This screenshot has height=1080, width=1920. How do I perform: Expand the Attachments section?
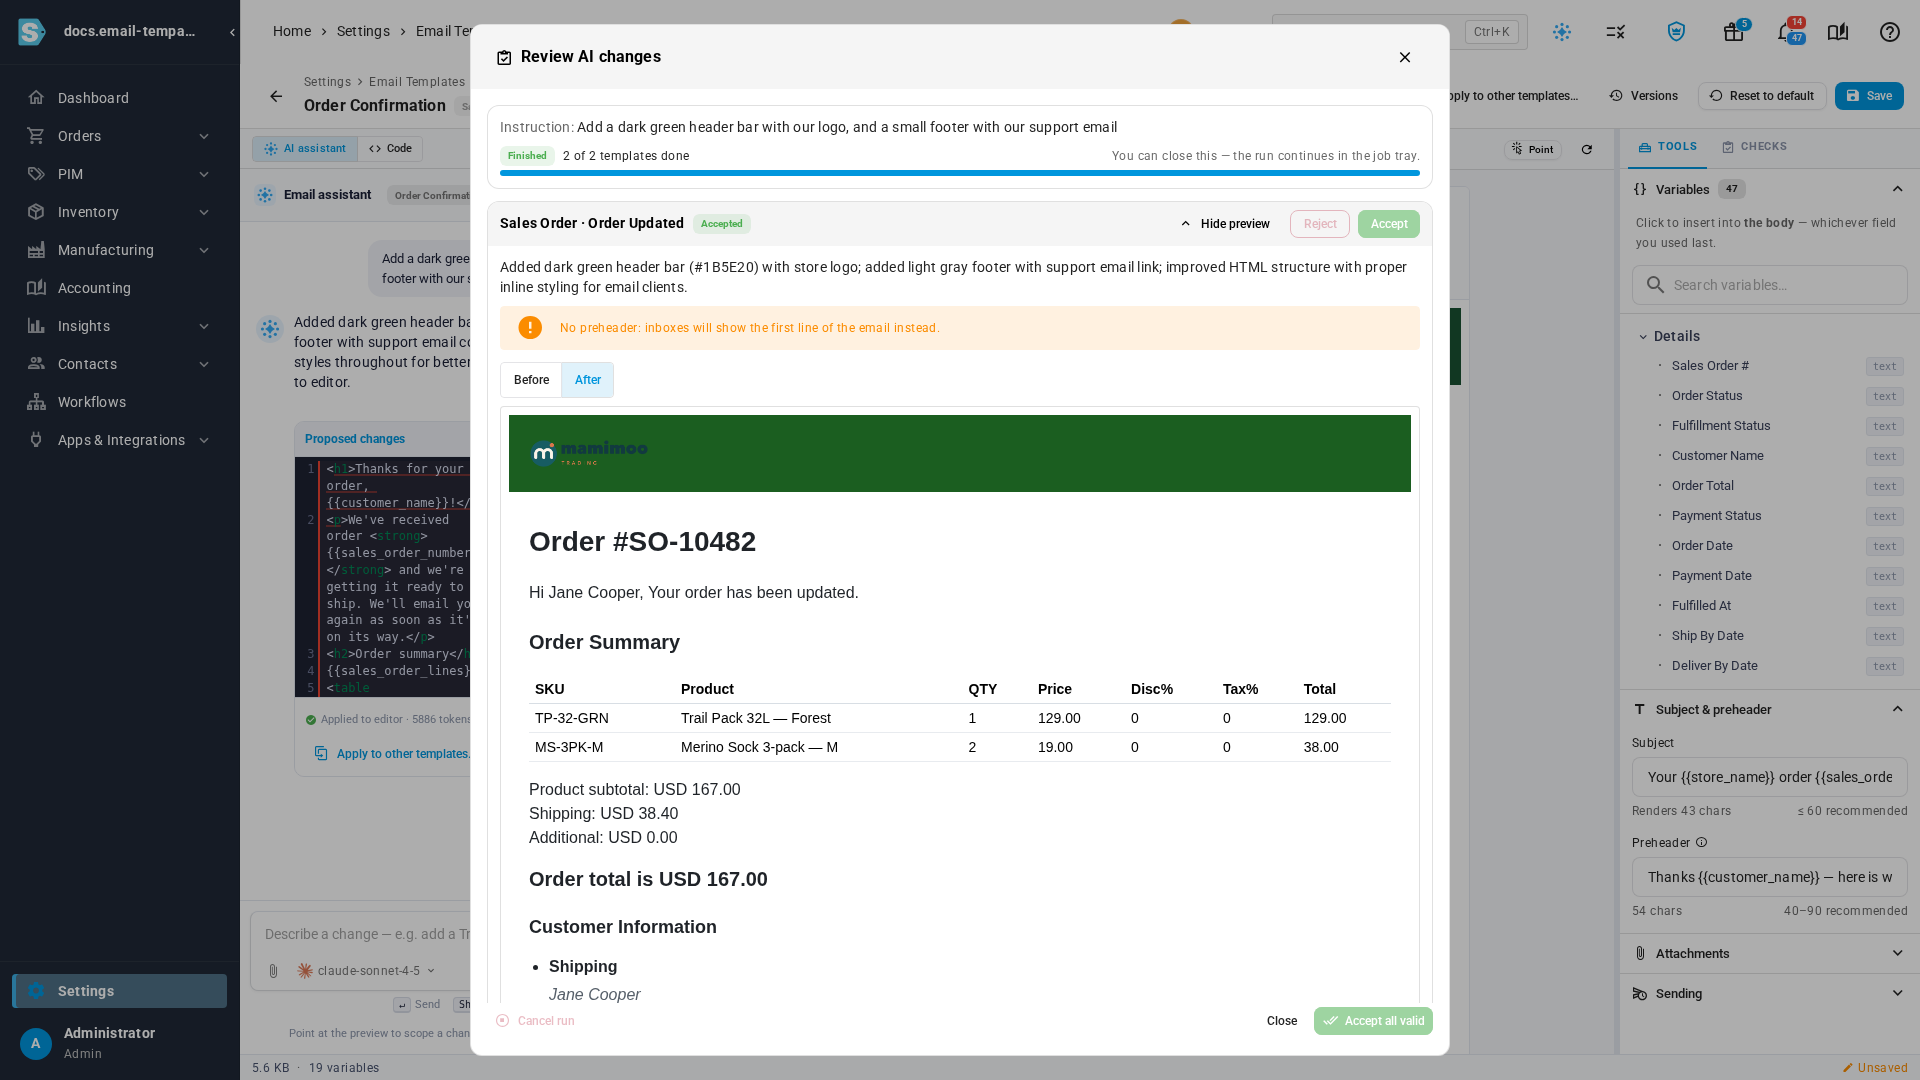[1769, 953]
